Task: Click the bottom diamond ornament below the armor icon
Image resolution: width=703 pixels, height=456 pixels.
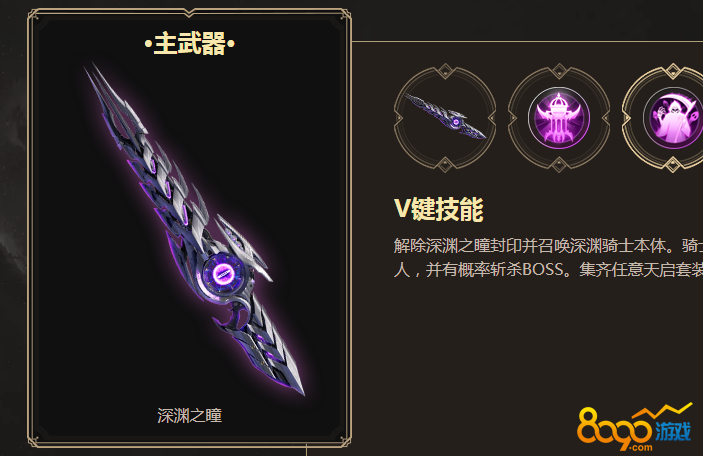Action: tap(559, 165)
